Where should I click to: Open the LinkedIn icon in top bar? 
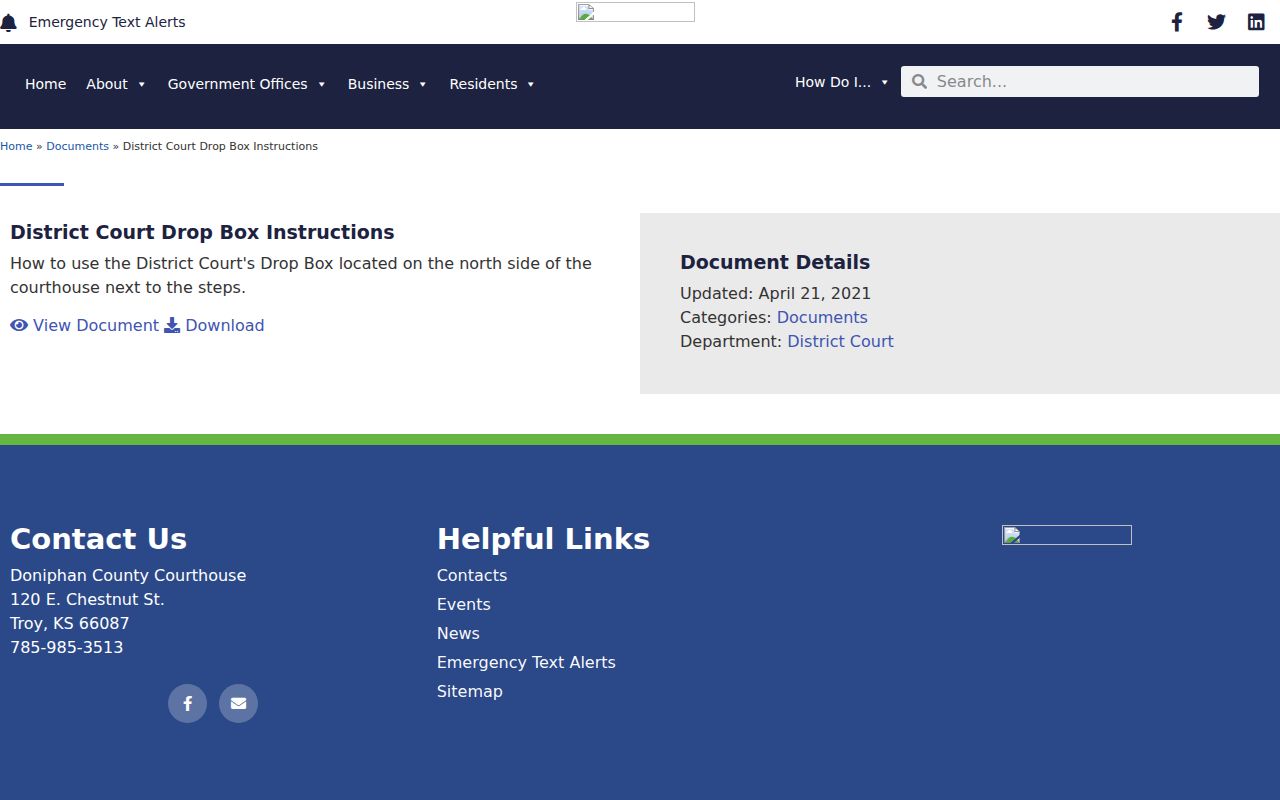(x=1256, y=22)
